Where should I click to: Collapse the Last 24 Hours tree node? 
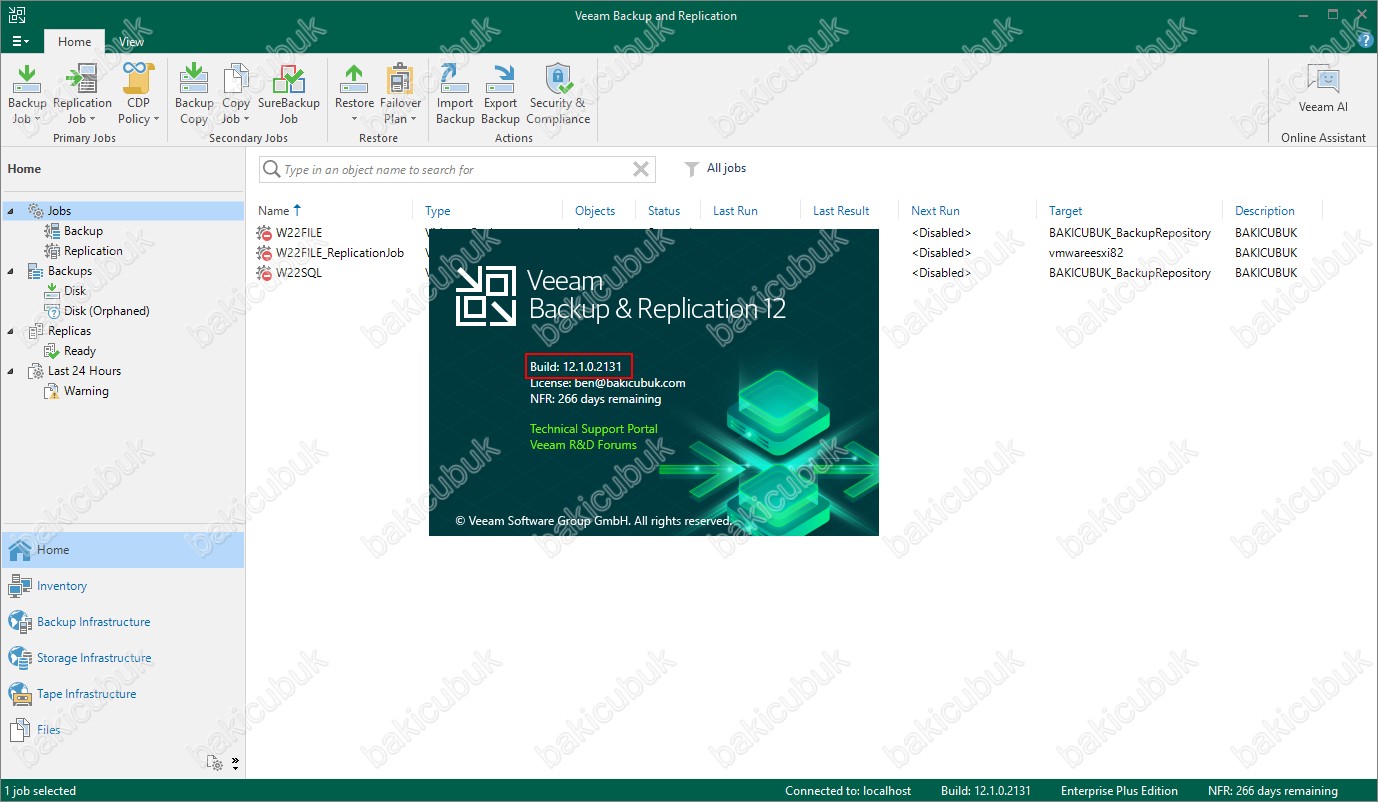click(x=10, y=371)
